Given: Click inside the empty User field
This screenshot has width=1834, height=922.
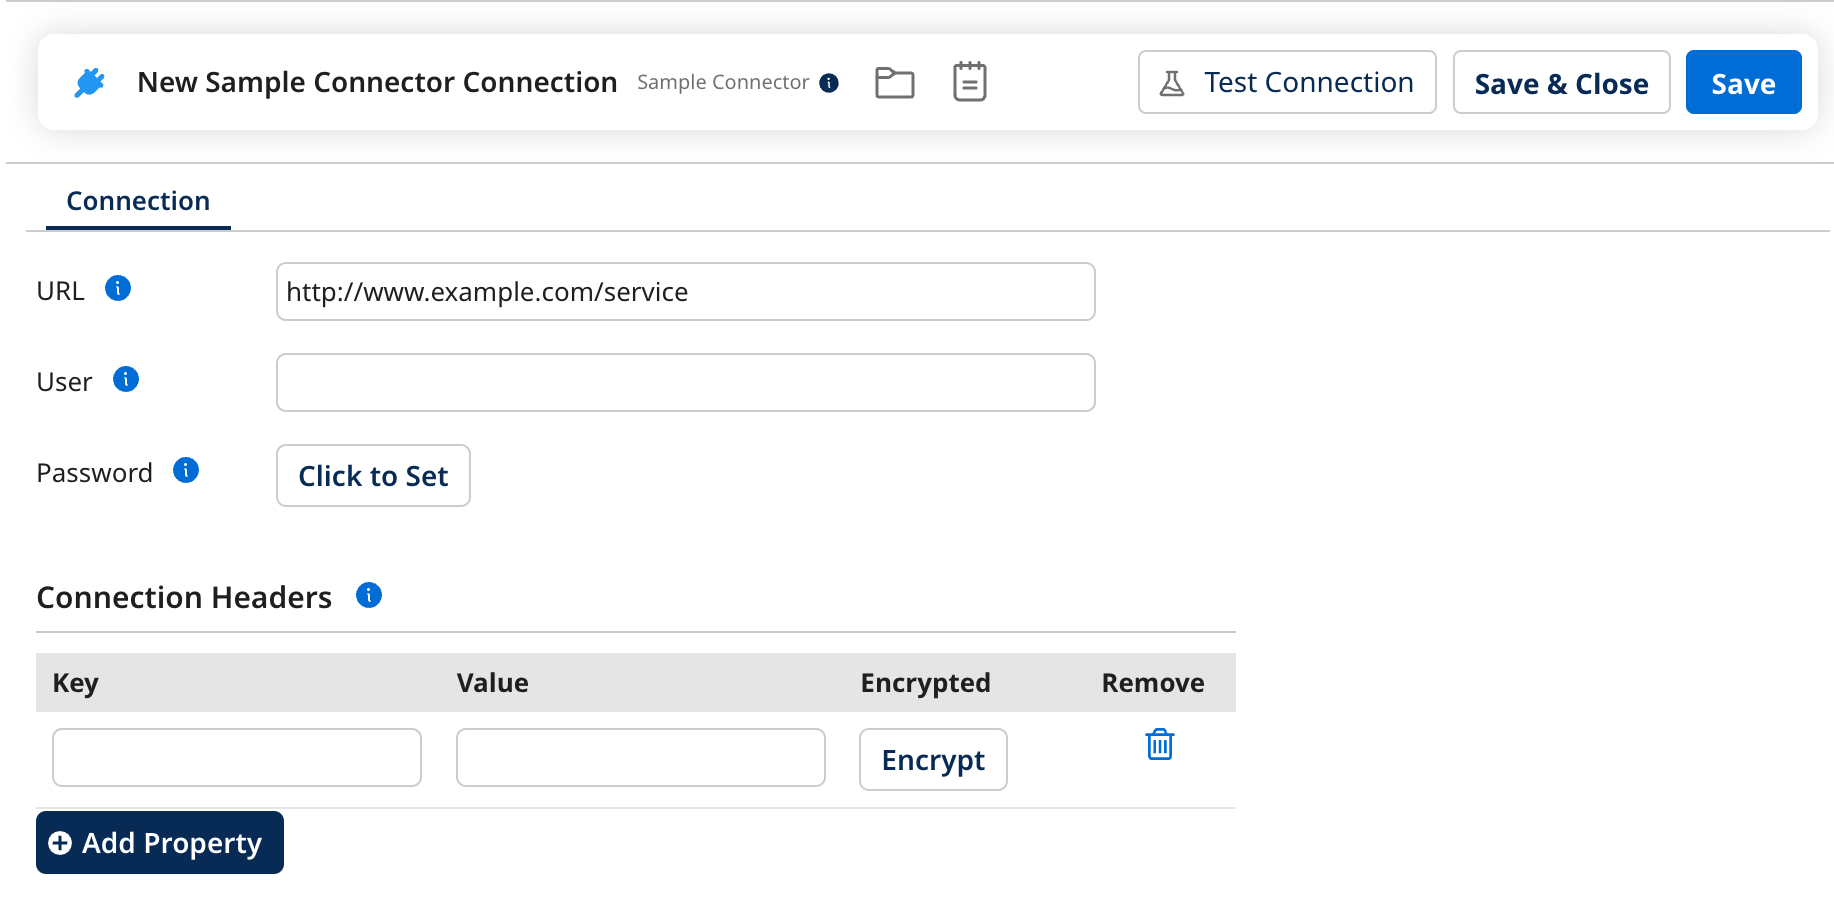Looking at the screenshot, I should click(685, 382).
